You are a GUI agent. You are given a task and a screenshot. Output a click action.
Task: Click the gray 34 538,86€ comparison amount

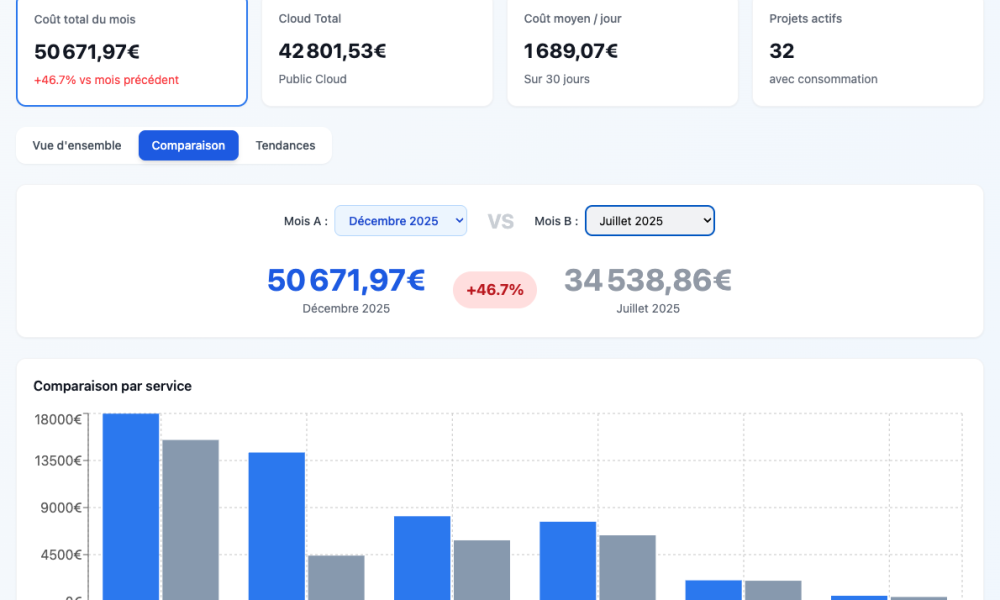click(647, 281)
